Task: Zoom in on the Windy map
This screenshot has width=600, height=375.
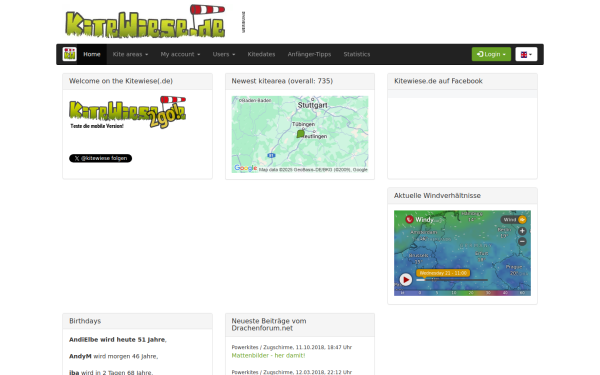Action: pyautogui.click(x=522, y=231)
